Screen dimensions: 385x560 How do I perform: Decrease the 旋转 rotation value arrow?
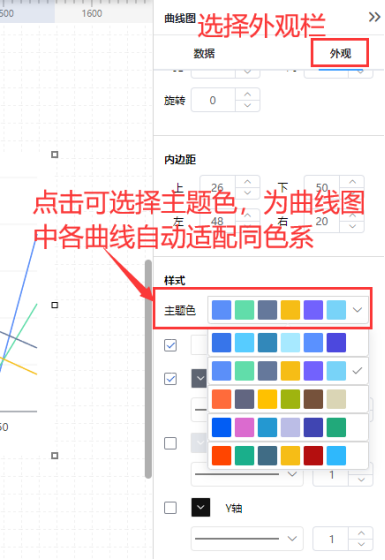pyautogui.click(x=247, y=105)
